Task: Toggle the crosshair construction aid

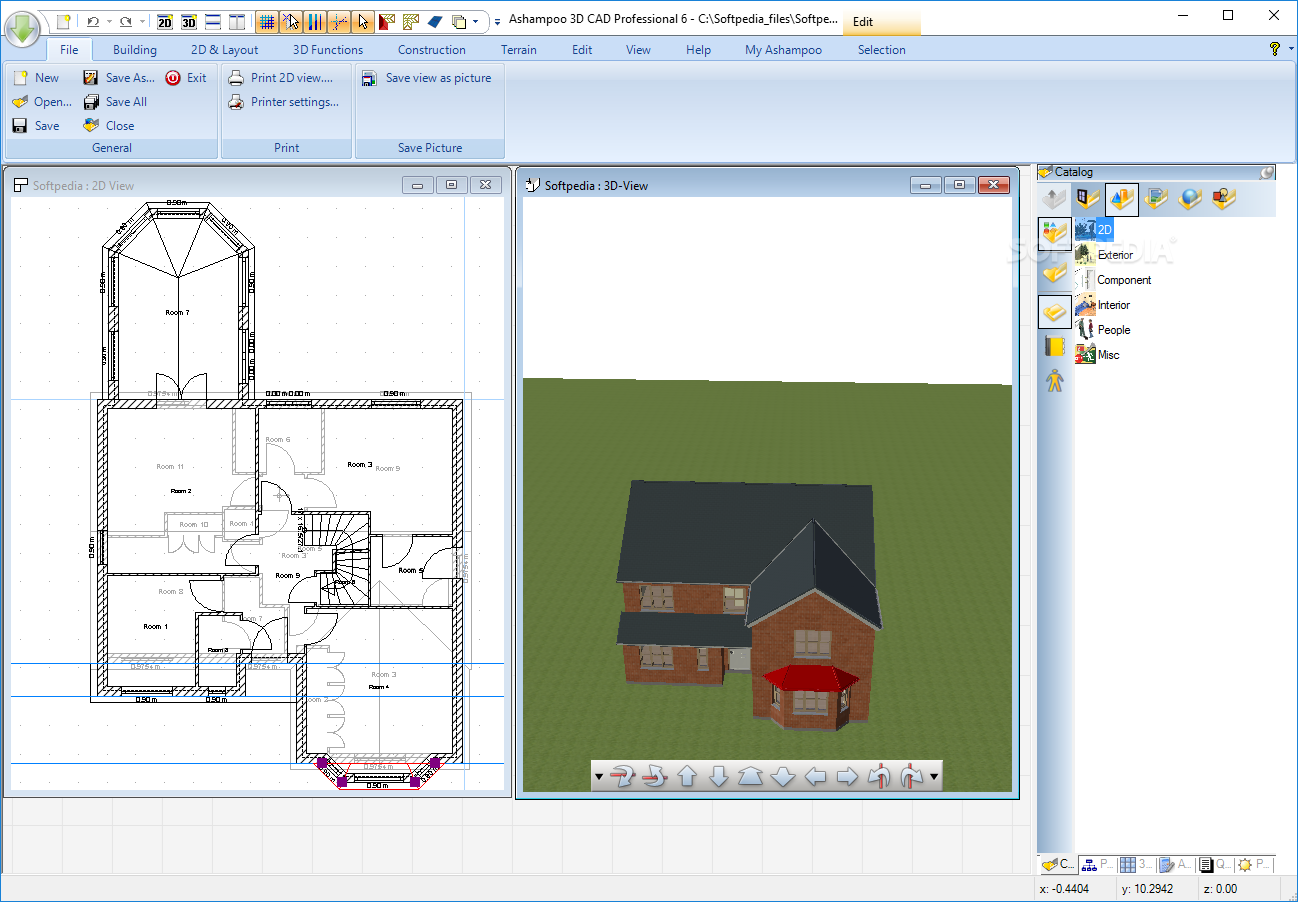Action: coord(339,21)
